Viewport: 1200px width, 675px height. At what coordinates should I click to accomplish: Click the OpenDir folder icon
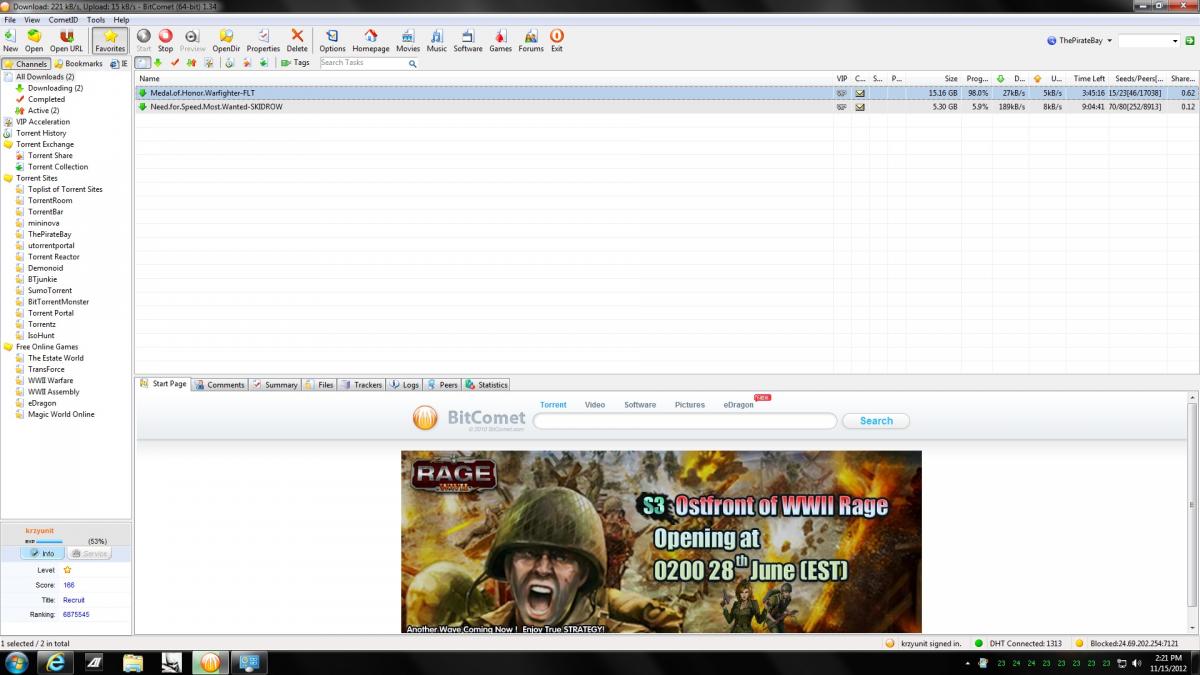(226, 40)
